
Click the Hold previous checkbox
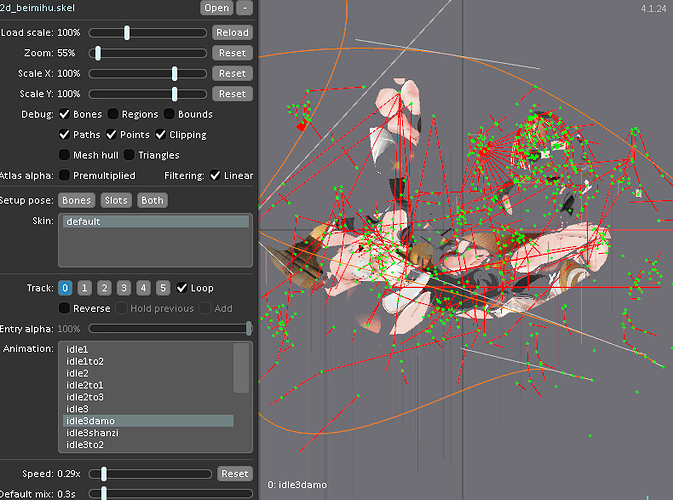click(121, 309)
